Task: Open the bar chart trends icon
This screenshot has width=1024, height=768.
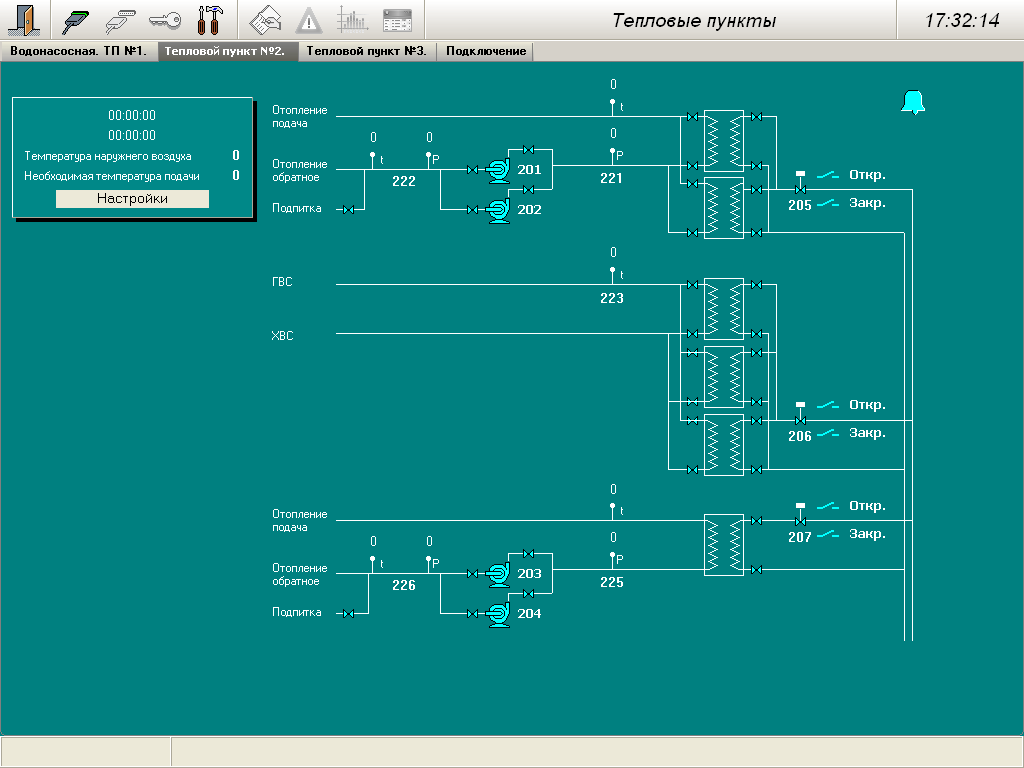Action: (x=352, y=20)
